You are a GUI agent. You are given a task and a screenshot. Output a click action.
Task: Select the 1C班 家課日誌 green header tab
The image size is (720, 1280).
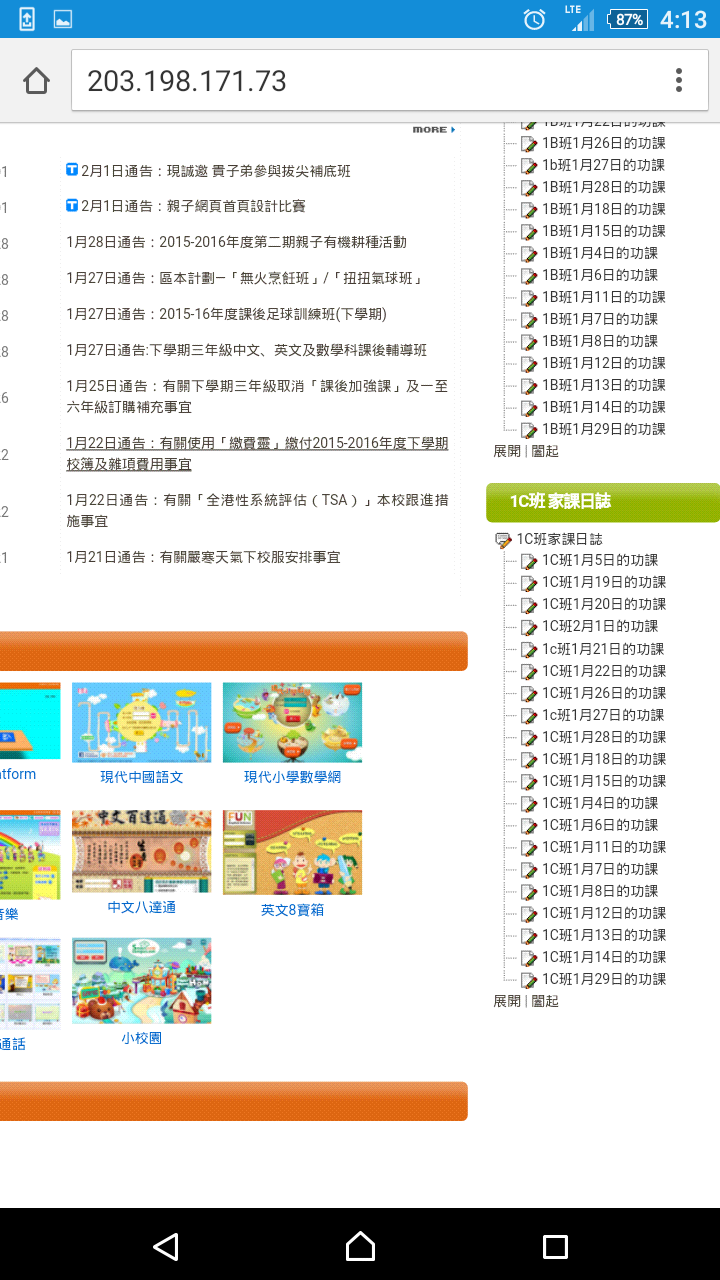602,502
